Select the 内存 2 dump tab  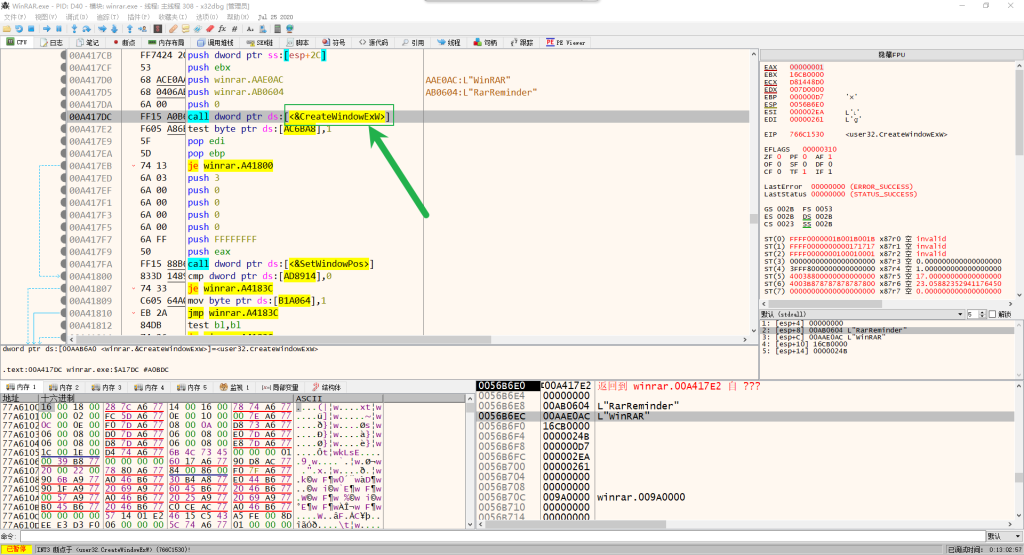point(65,386)
